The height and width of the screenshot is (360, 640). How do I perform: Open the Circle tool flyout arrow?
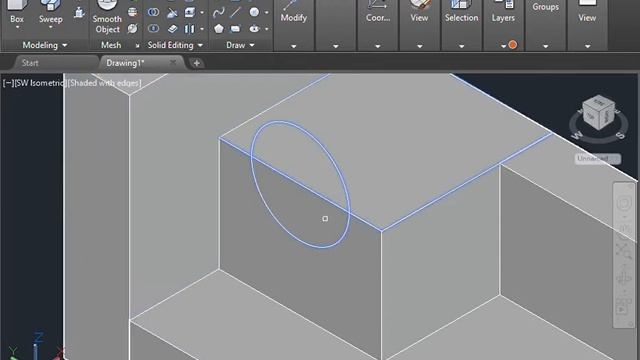pos(267,13)
